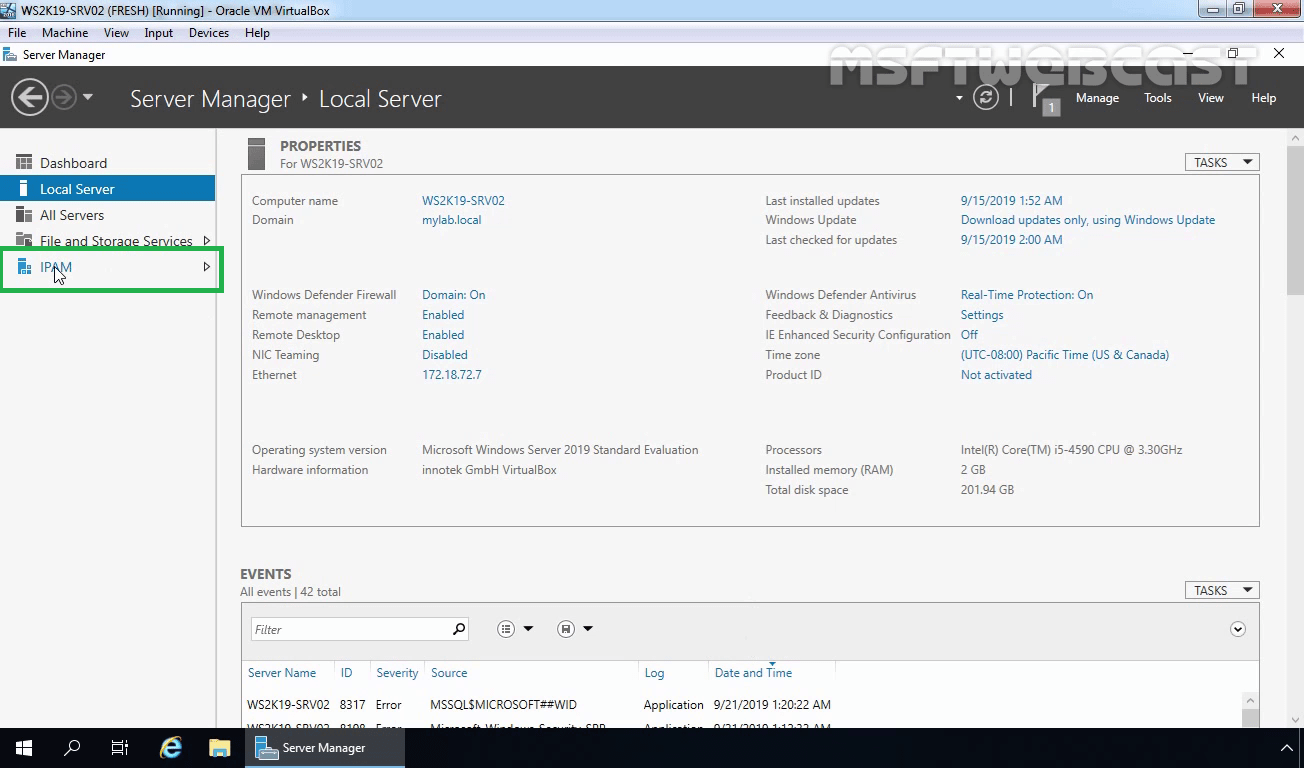This screenshot has width=1304, height=768.
Task: Click the filter search magnifier icon
Action: coord(458,629)
